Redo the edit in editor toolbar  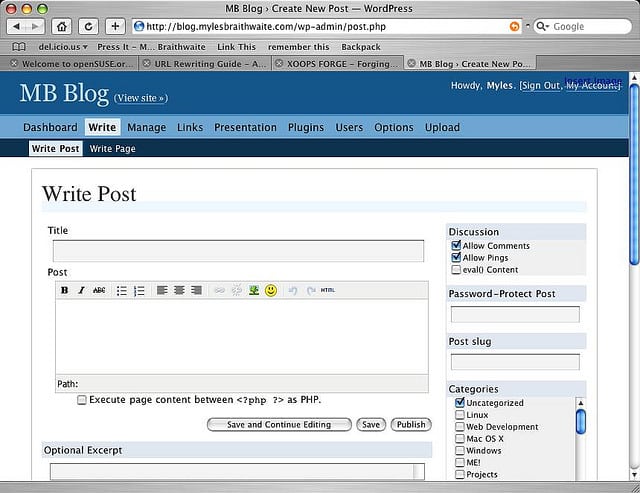coord(311,290)
